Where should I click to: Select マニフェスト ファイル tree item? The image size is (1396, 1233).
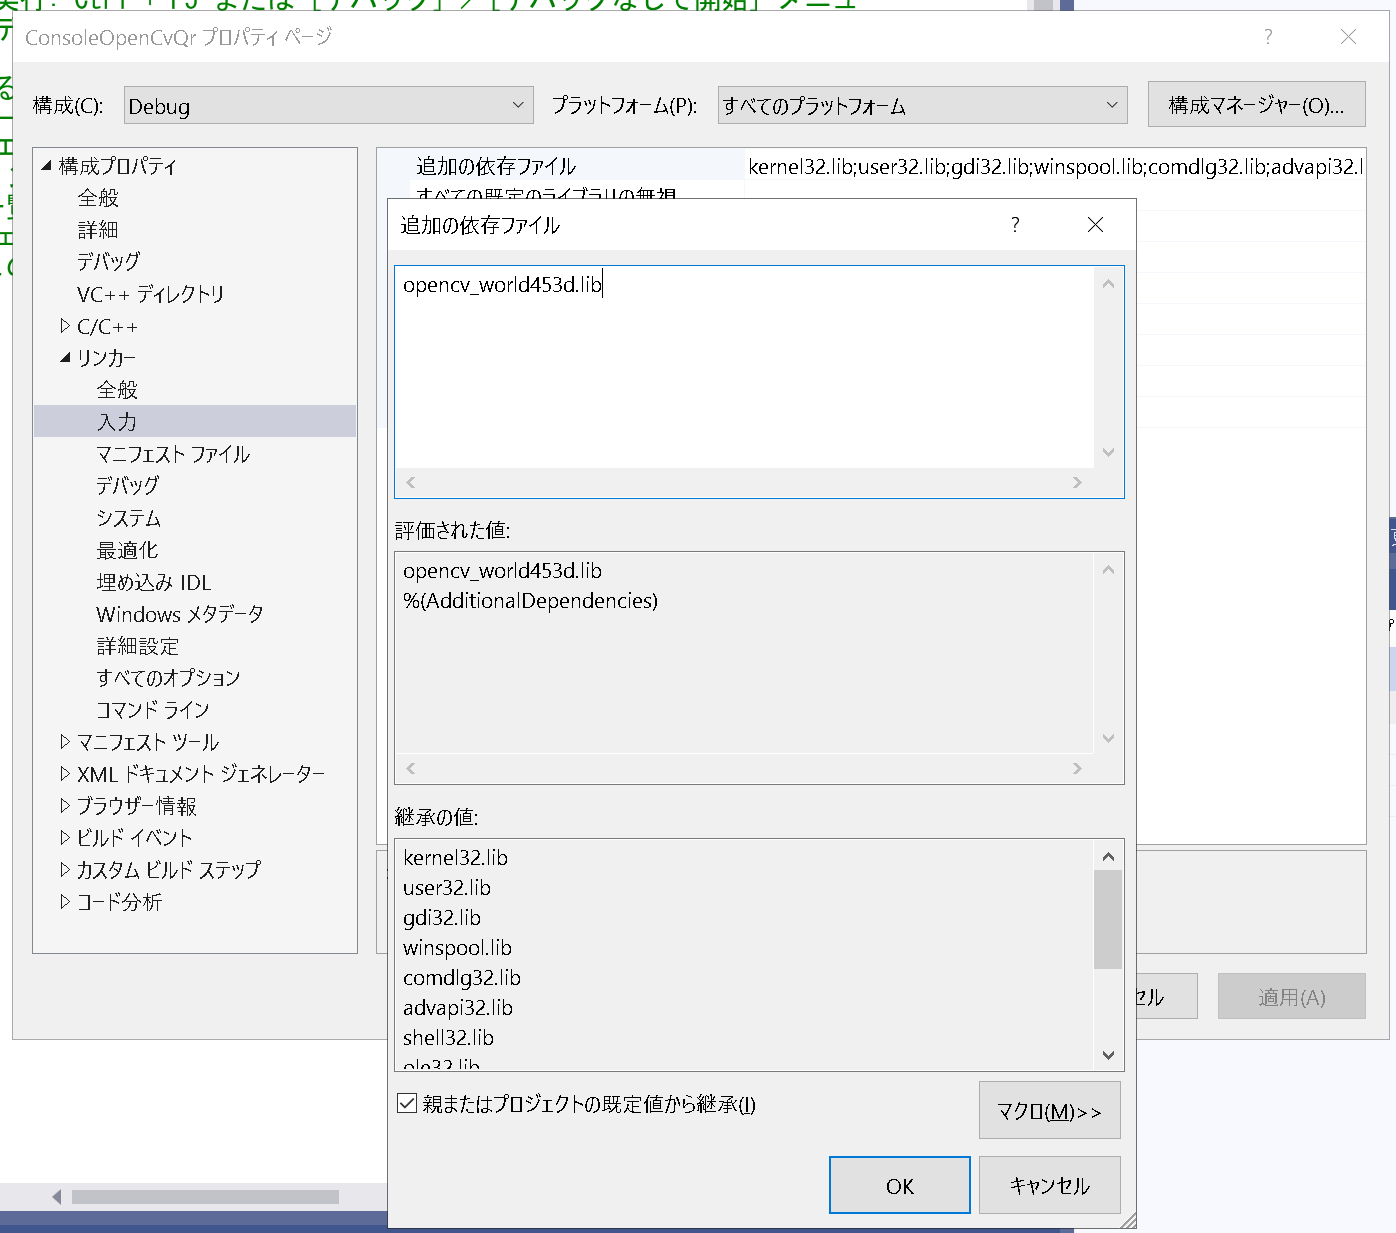(x=173, y=454)
